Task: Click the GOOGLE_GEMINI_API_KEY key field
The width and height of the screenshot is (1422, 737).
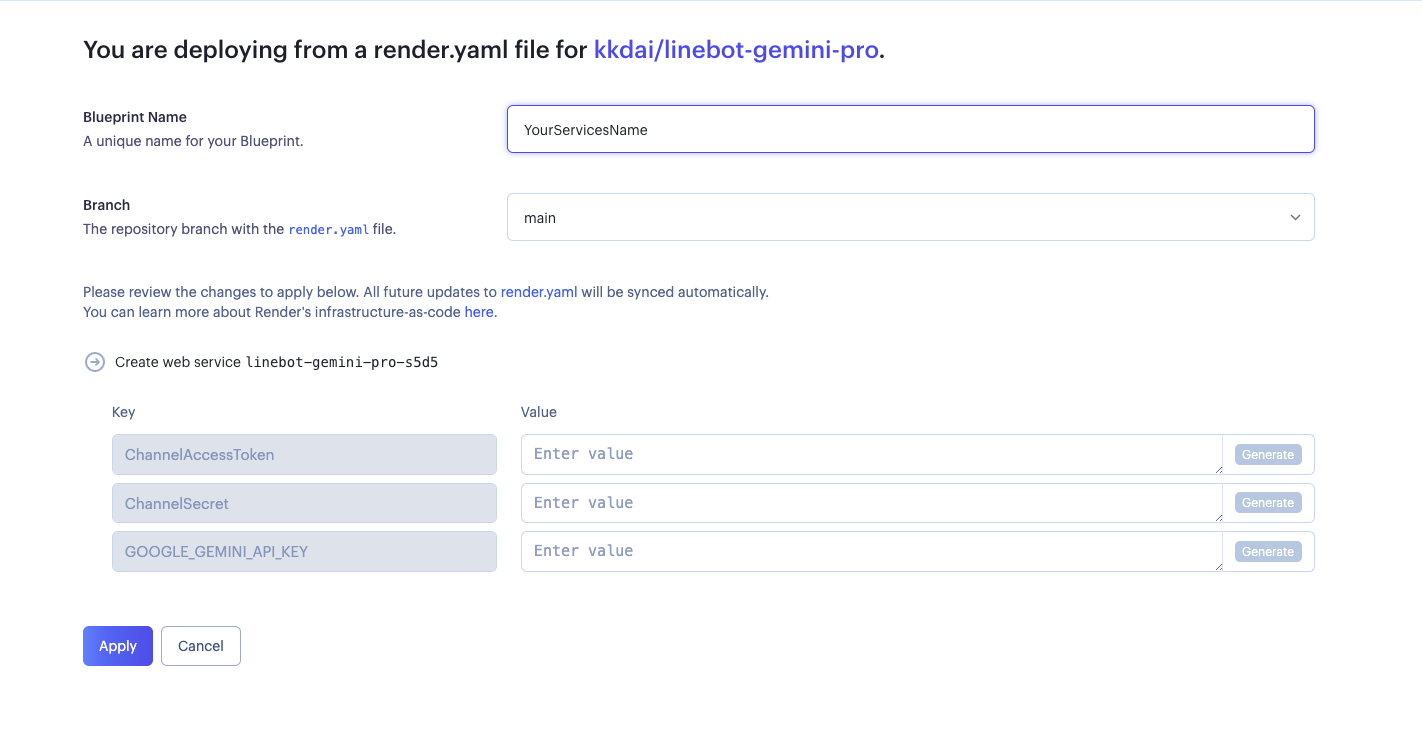Action: (x=304, y=551)
